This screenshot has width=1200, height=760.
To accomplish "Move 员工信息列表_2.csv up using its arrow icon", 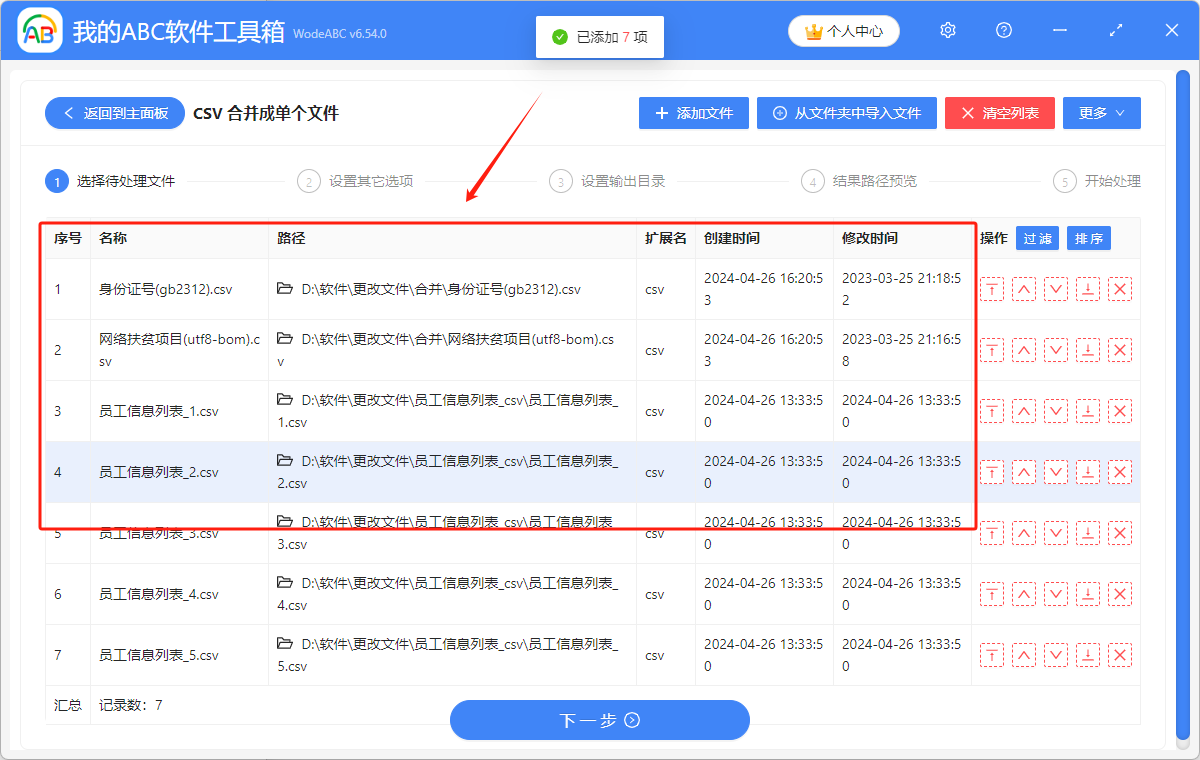I will [1023, 471].
